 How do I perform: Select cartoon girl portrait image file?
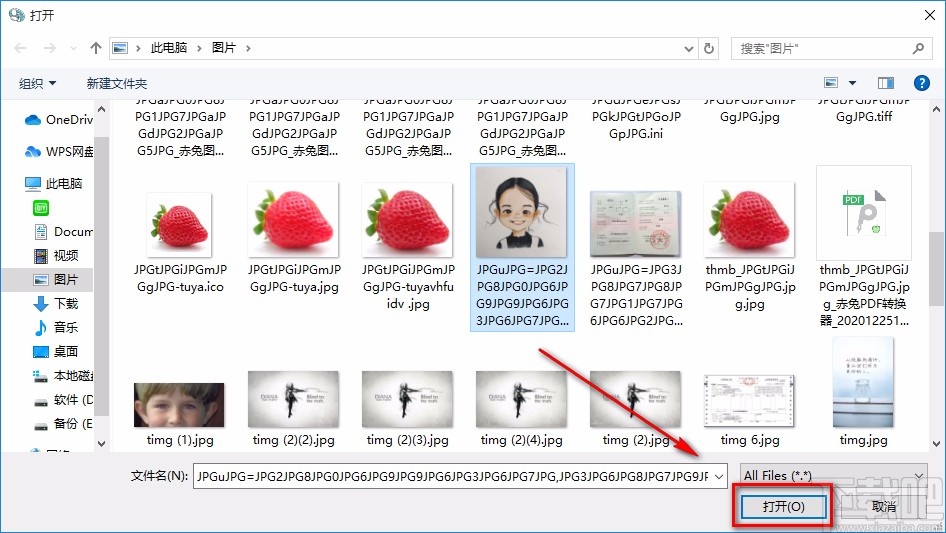click(522, 247)
